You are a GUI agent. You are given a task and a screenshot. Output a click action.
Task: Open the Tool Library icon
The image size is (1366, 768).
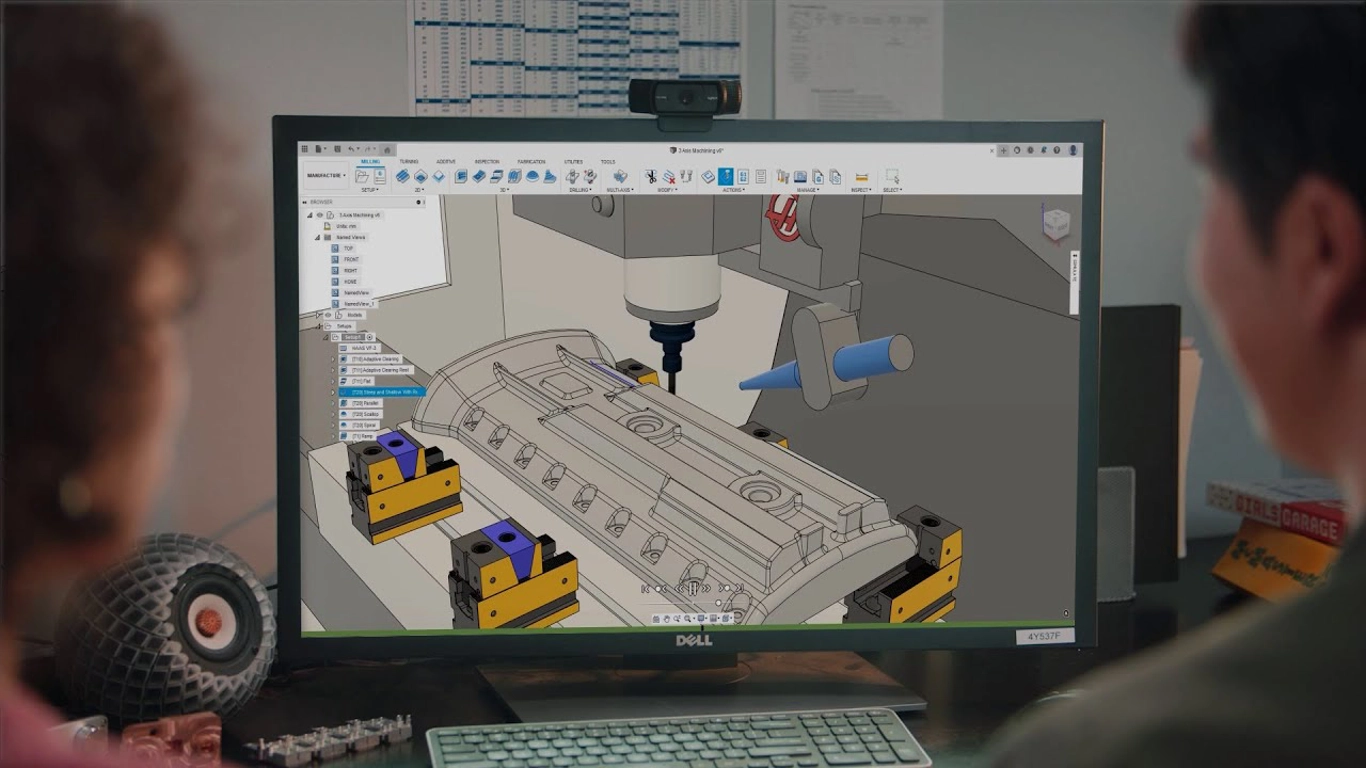tap(783, 177)
